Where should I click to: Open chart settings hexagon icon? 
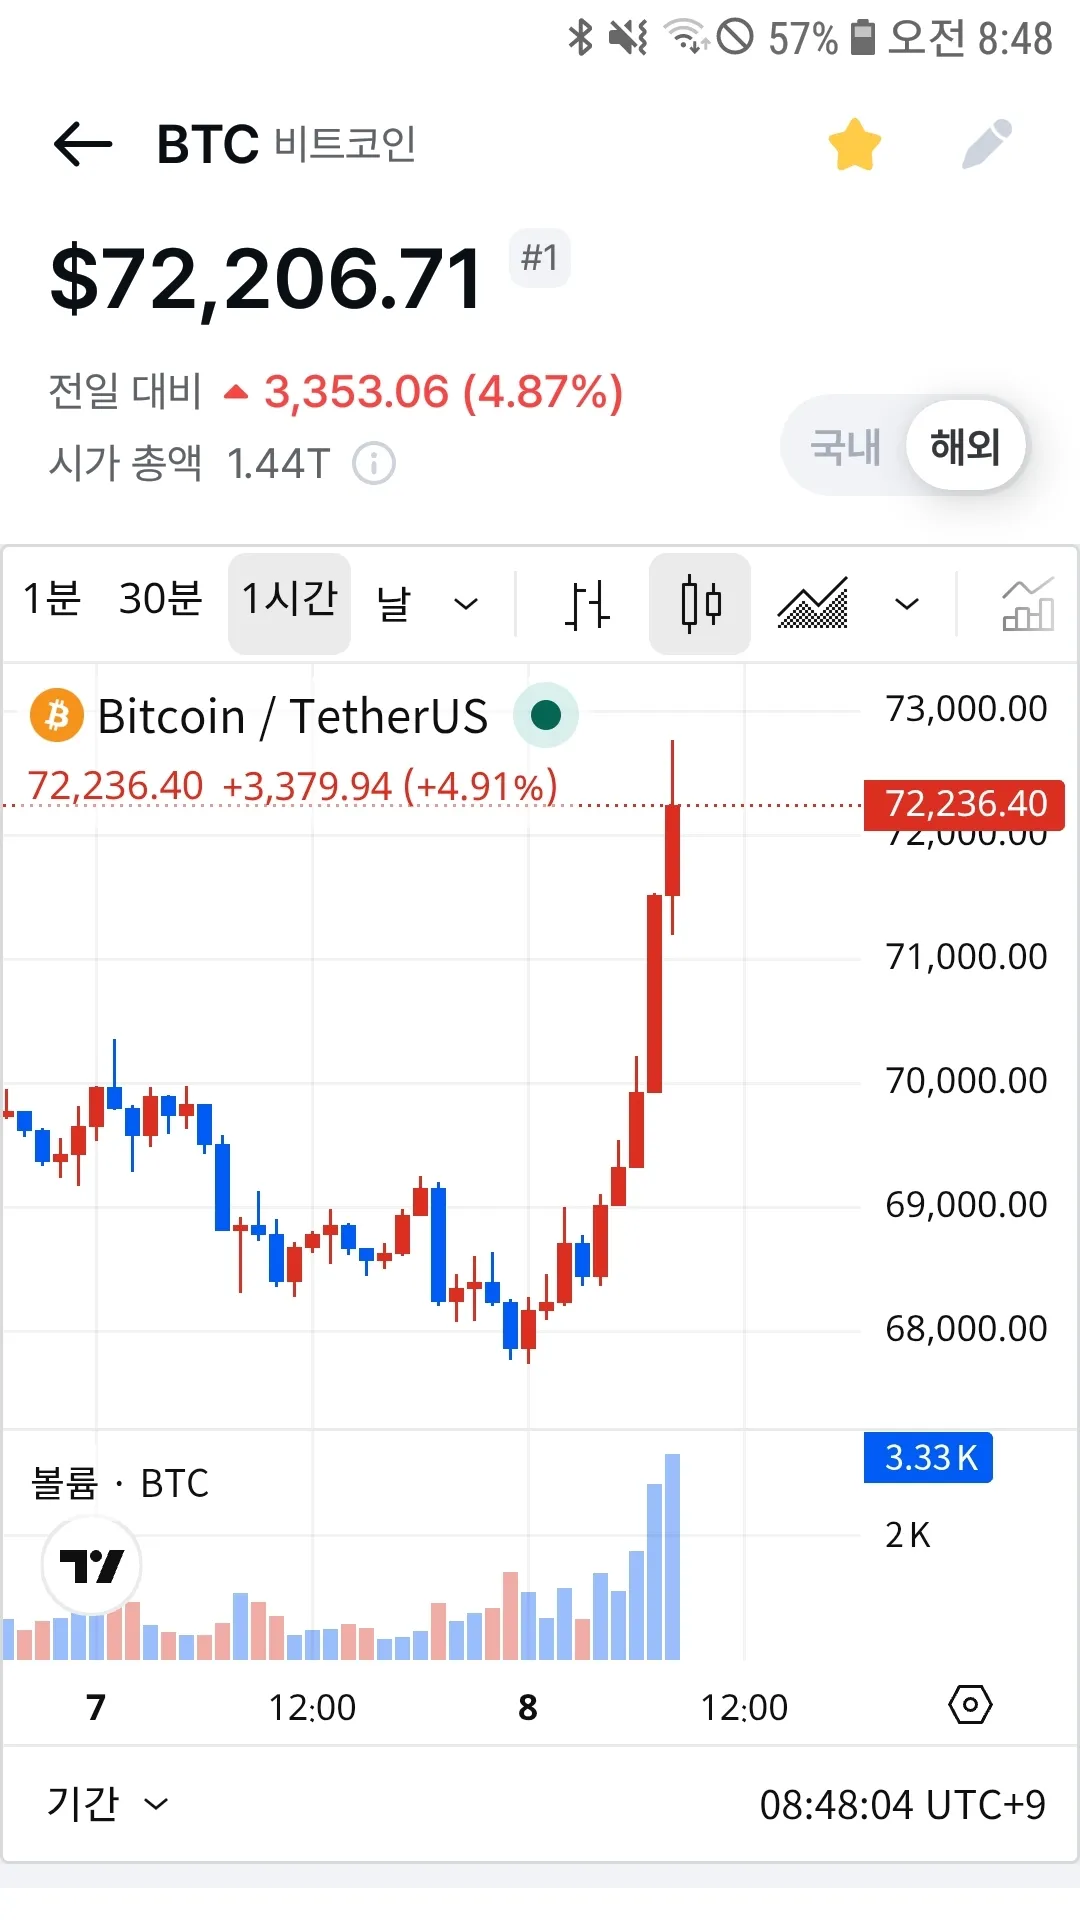[969, 1705]
